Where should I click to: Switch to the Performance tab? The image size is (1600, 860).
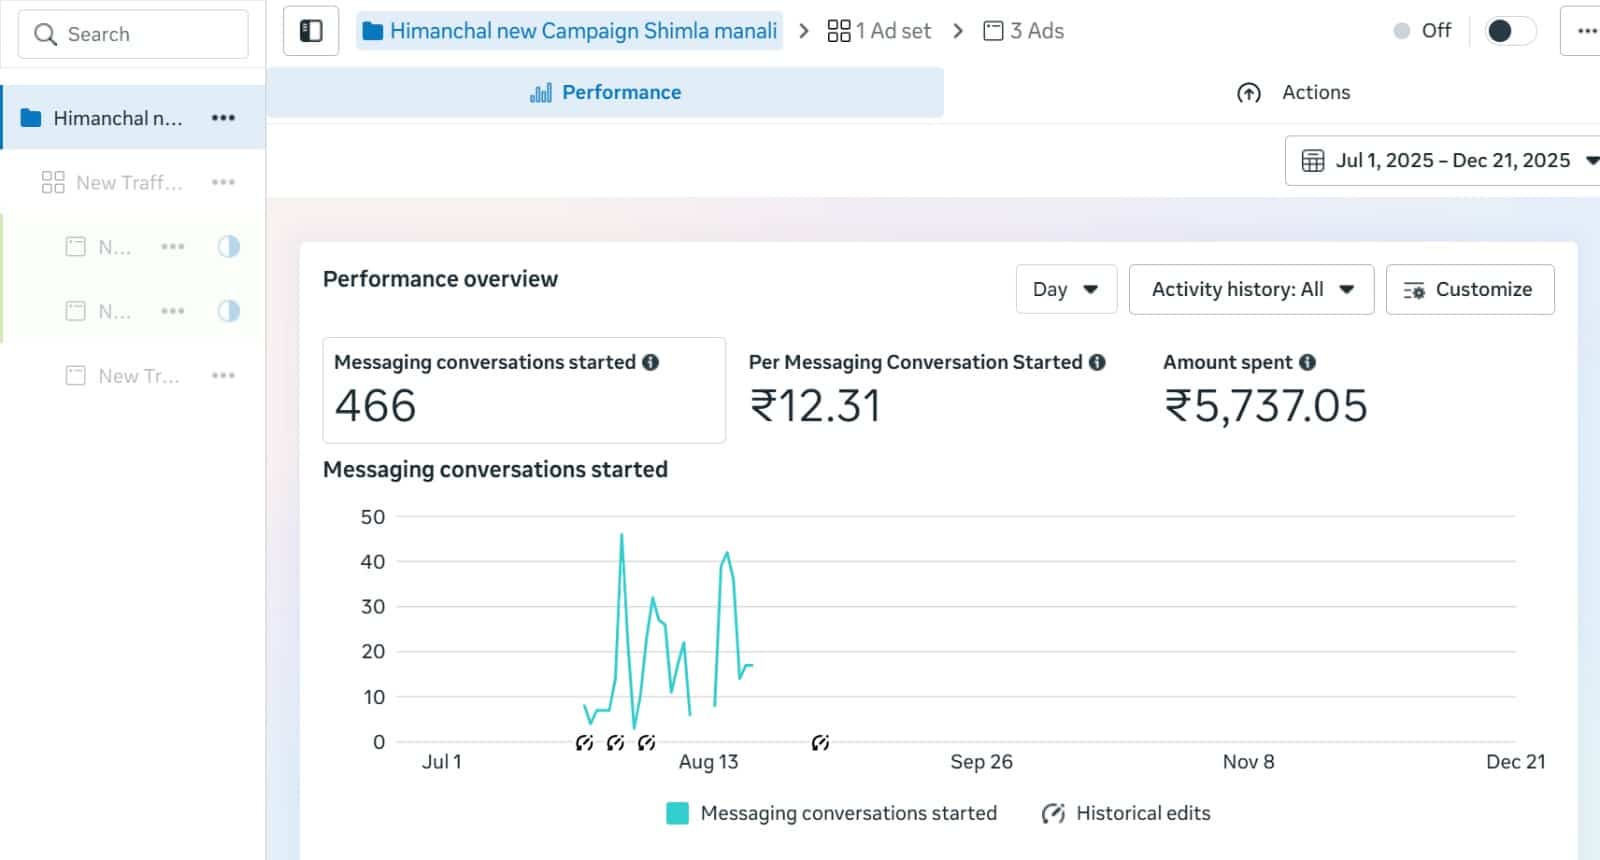tap(605, 92)
